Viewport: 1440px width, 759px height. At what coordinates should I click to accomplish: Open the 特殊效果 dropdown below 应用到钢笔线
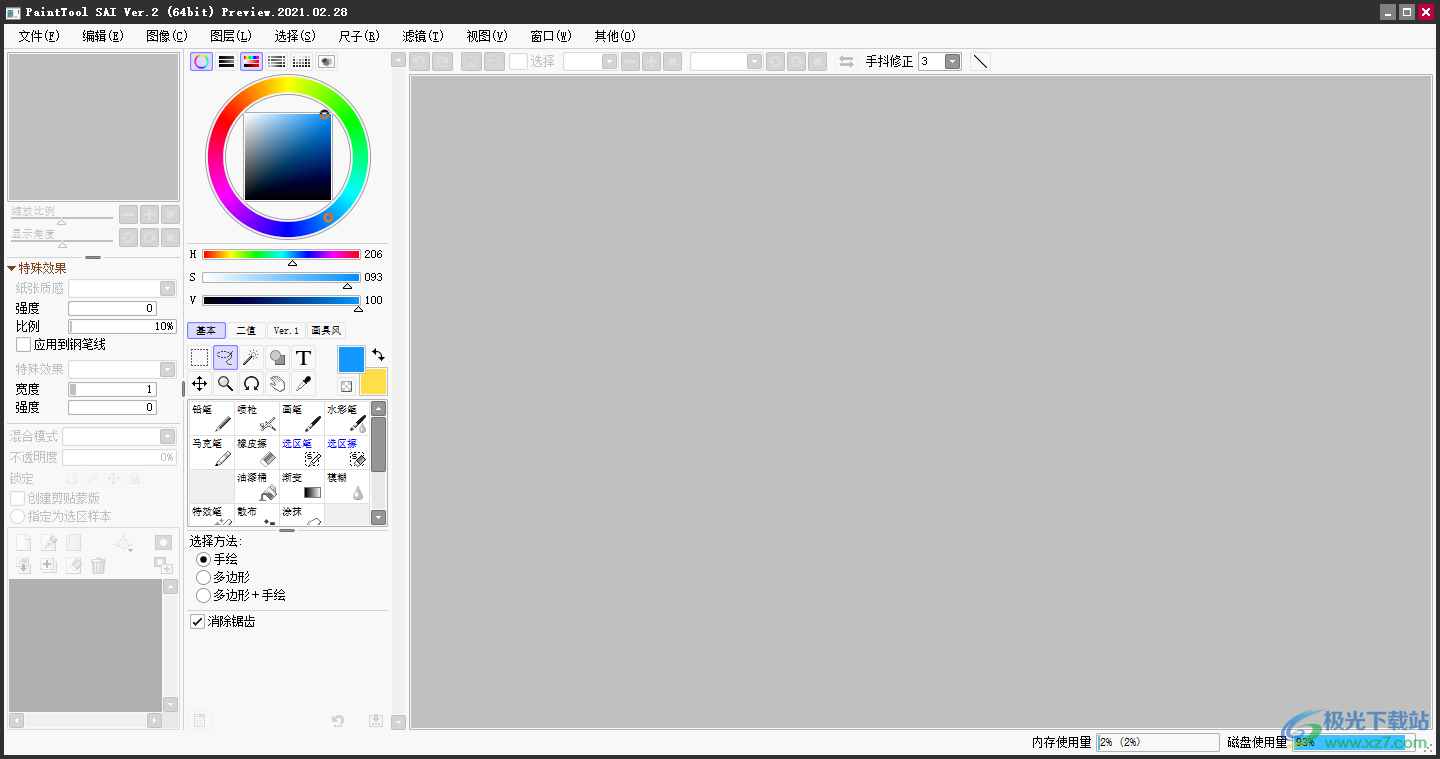click(x=168, y=369)
